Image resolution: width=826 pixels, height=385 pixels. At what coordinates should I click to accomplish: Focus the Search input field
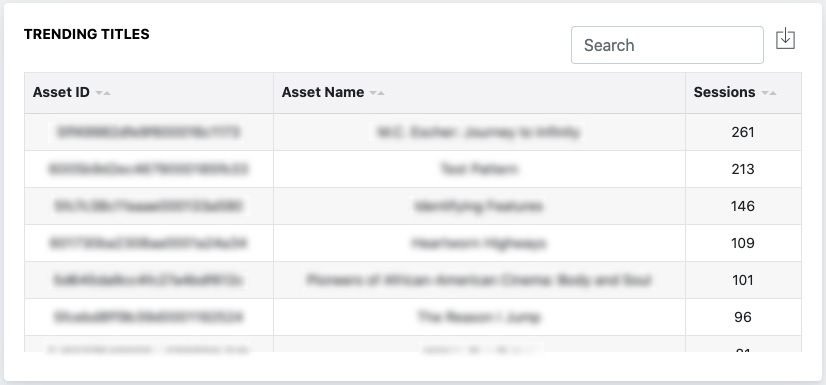click(x=667, y=45)
